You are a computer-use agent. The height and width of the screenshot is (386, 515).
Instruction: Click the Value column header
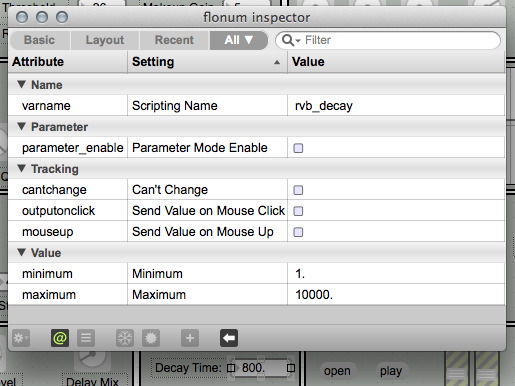(396, 62)
